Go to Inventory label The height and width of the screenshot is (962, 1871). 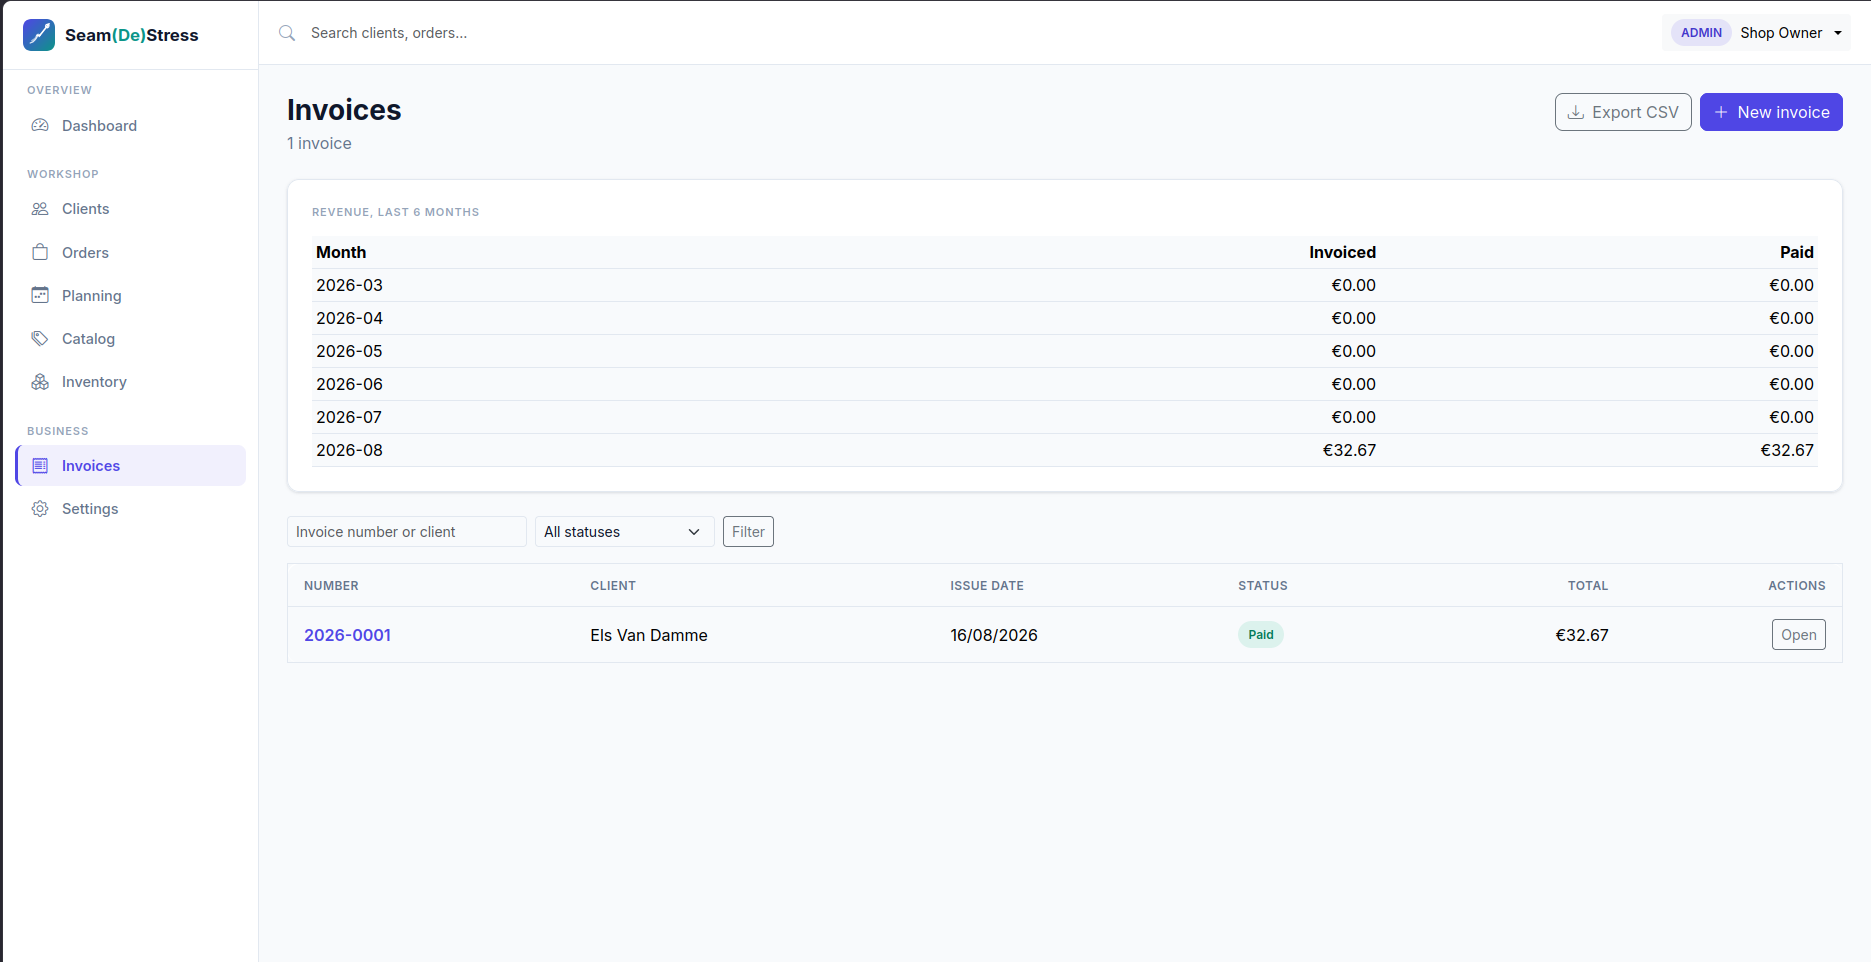[x=94, y=382]
